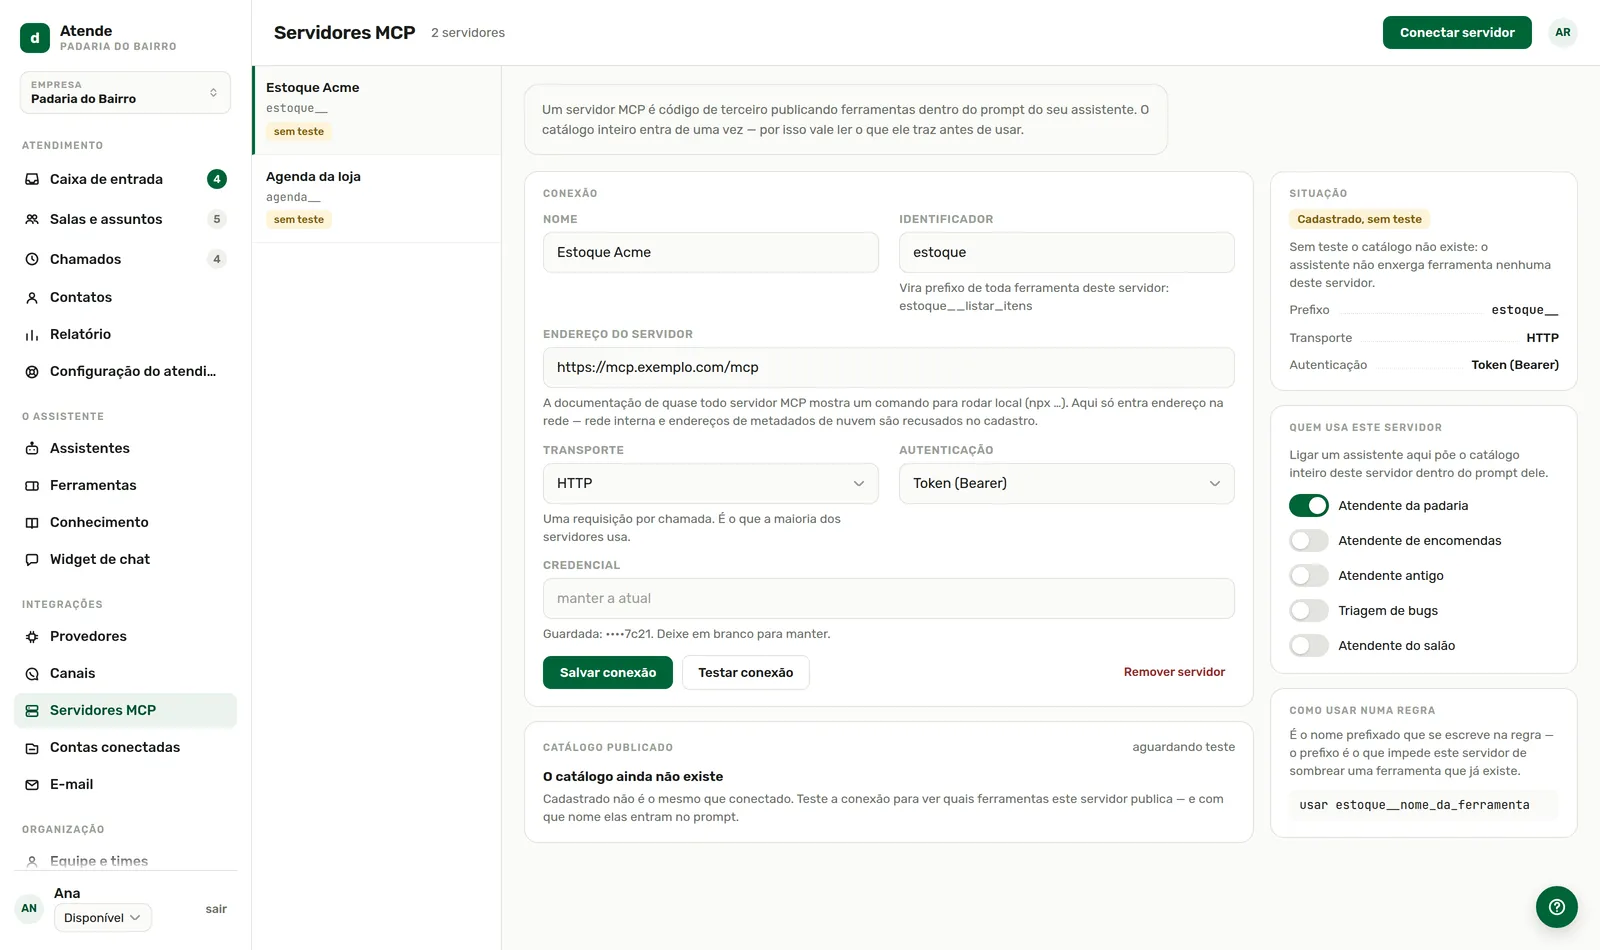The height and width of the screenshot is (950, 1600).
Task: Click the Conectar servidor button
Action: coord(1457,32)
